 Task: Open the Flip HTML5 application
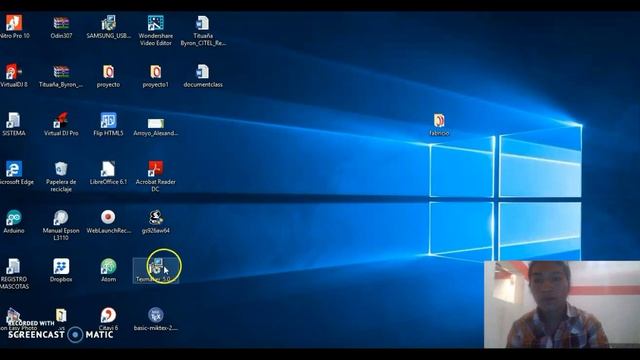click(109, 120)
